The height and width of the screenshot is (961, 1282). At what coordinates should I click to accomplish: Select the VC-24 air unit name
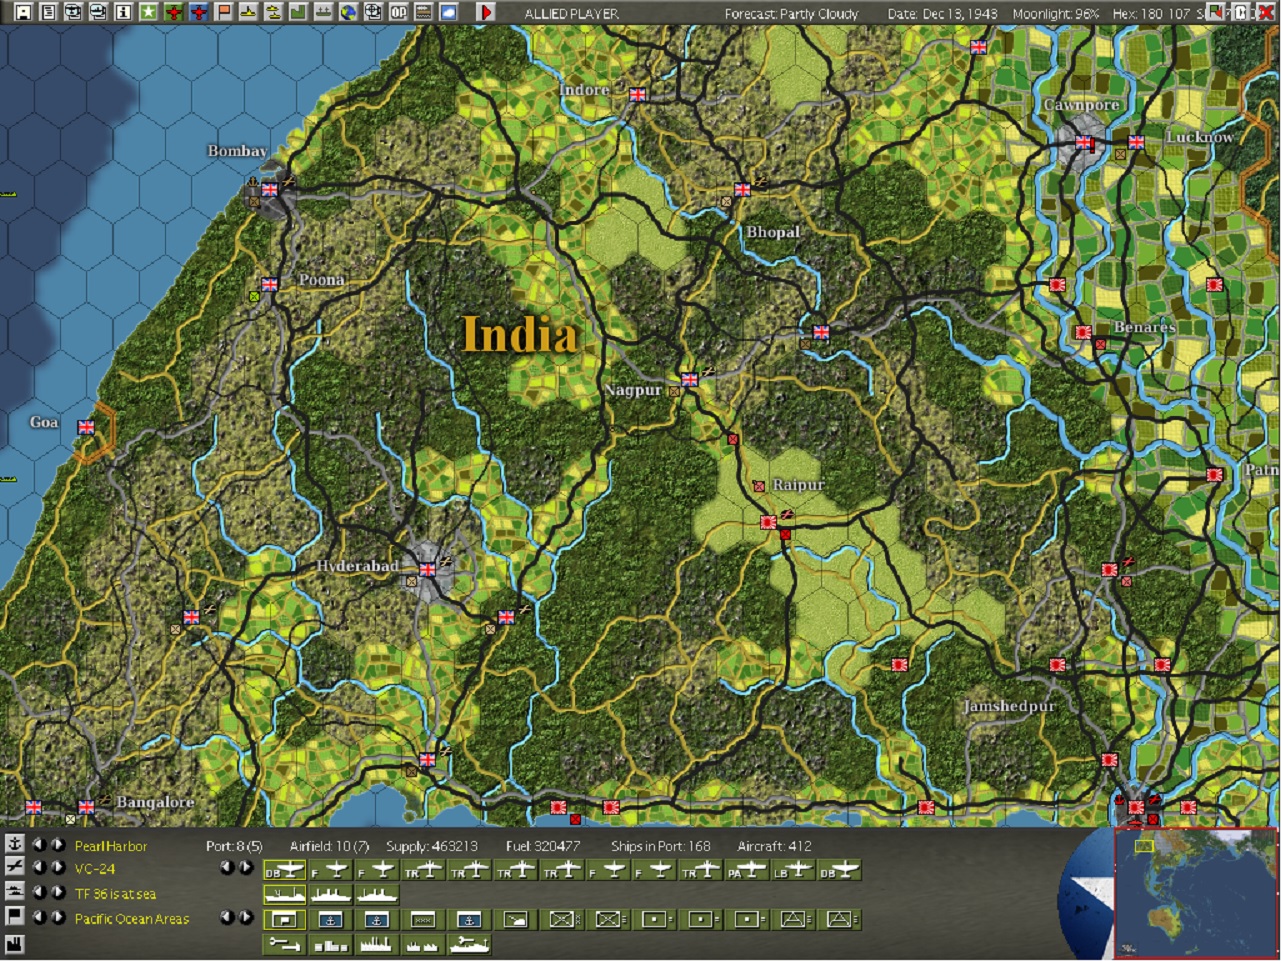coord(95,869)
